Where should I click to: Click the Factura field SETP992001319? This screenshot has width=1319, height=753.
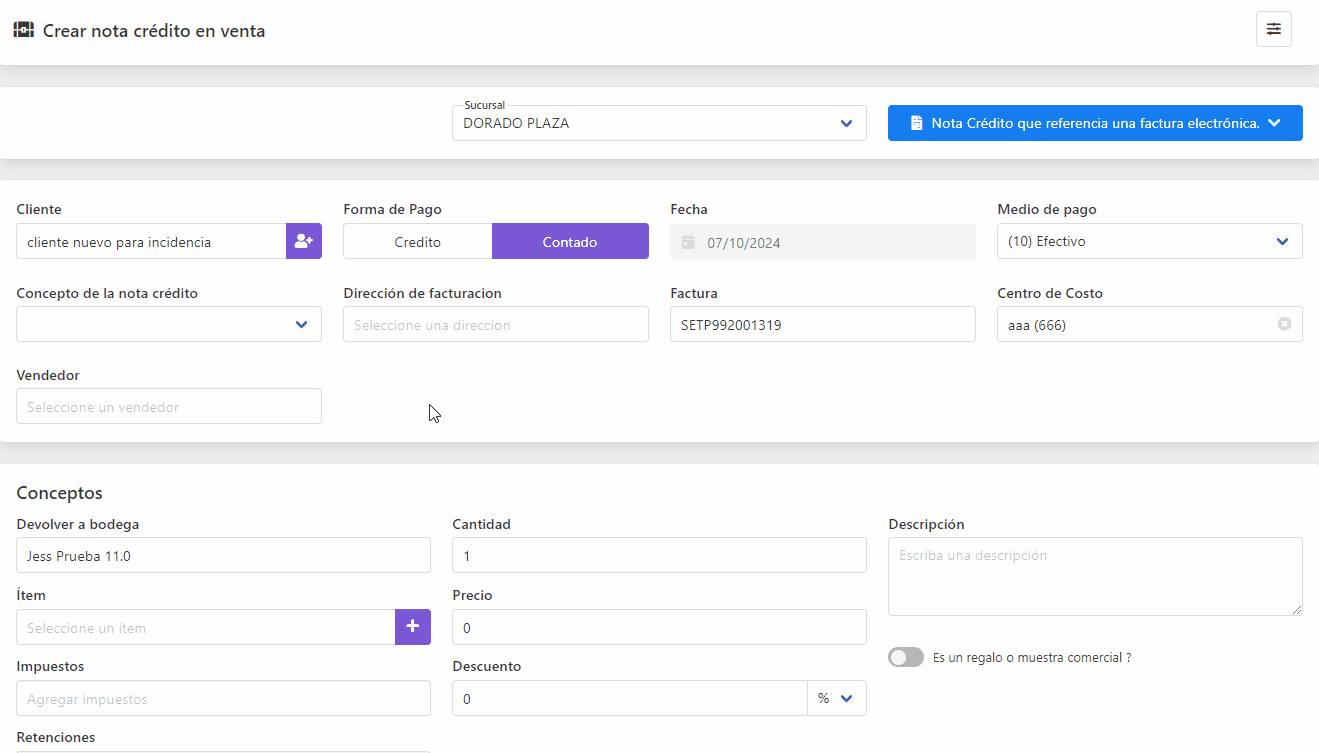coord(823,324)
